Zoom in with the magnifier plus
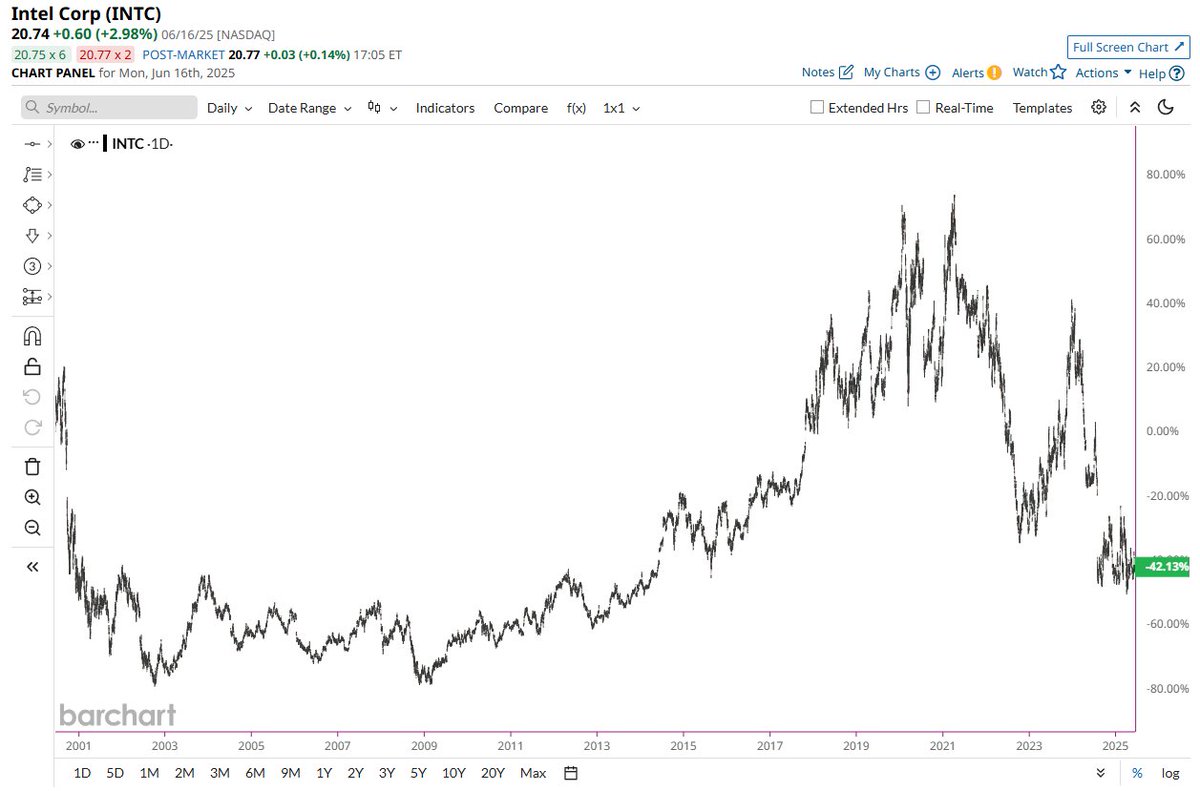 (32, 497)
